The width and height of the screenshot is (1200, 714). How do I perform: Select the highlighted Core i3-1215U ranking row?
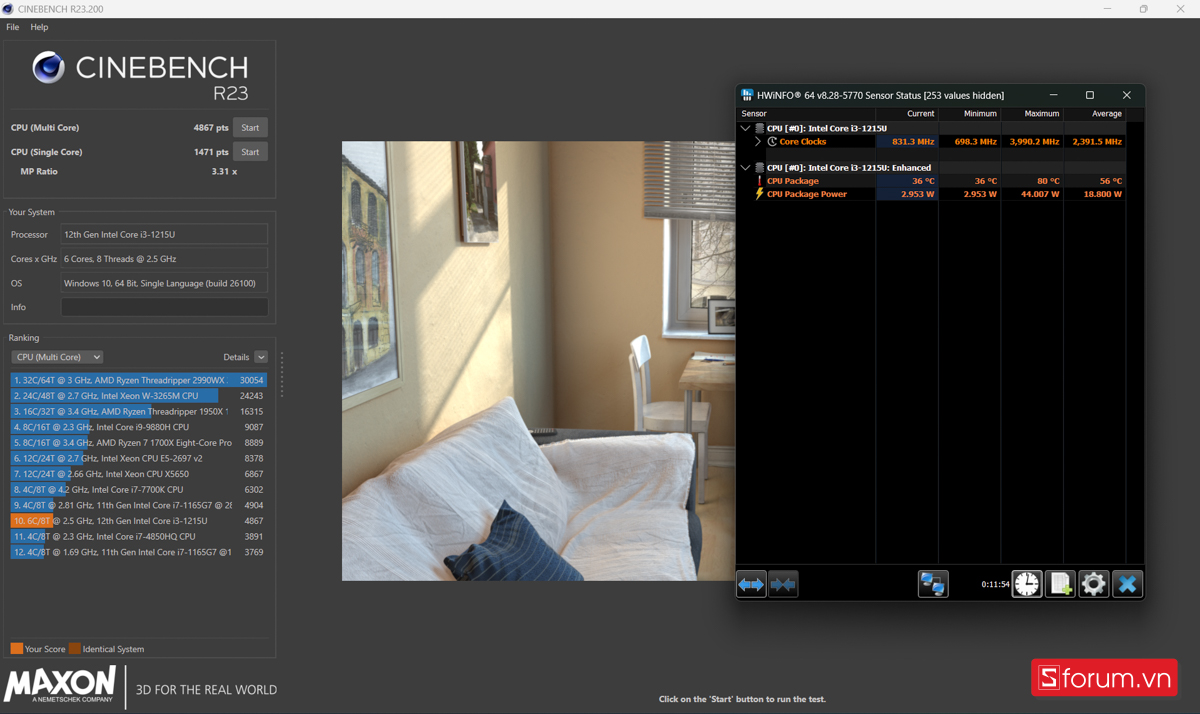click(x=139, y=521)
